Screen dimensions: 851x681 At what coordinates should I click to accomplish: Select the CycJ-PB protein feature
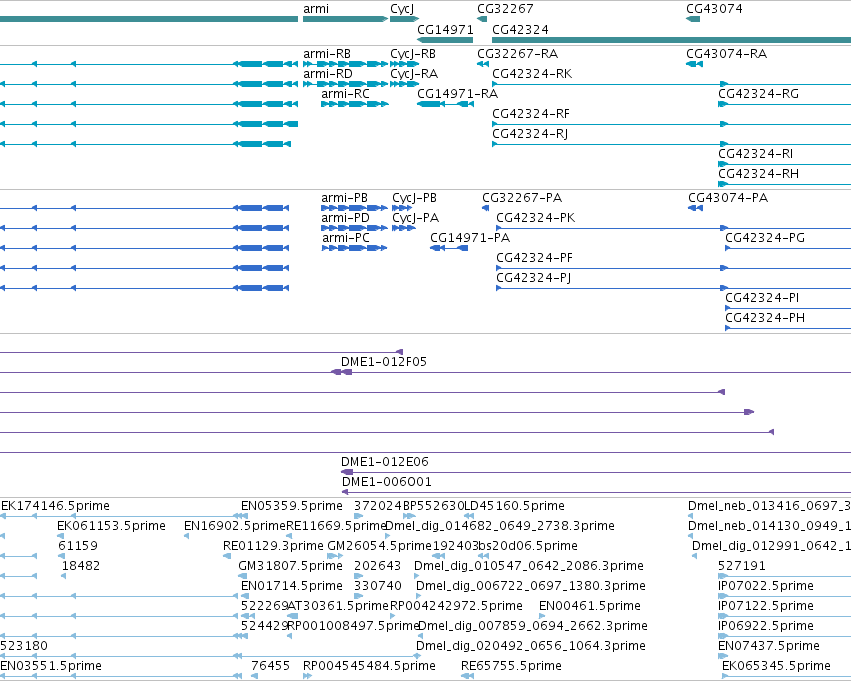coord(402,208)
